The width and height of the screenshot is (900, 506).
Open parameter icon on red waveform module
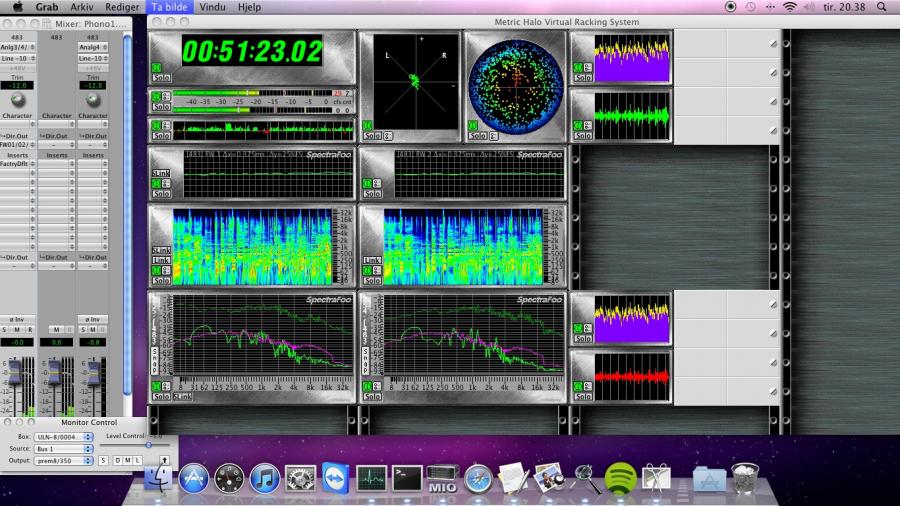coord(588,387)
